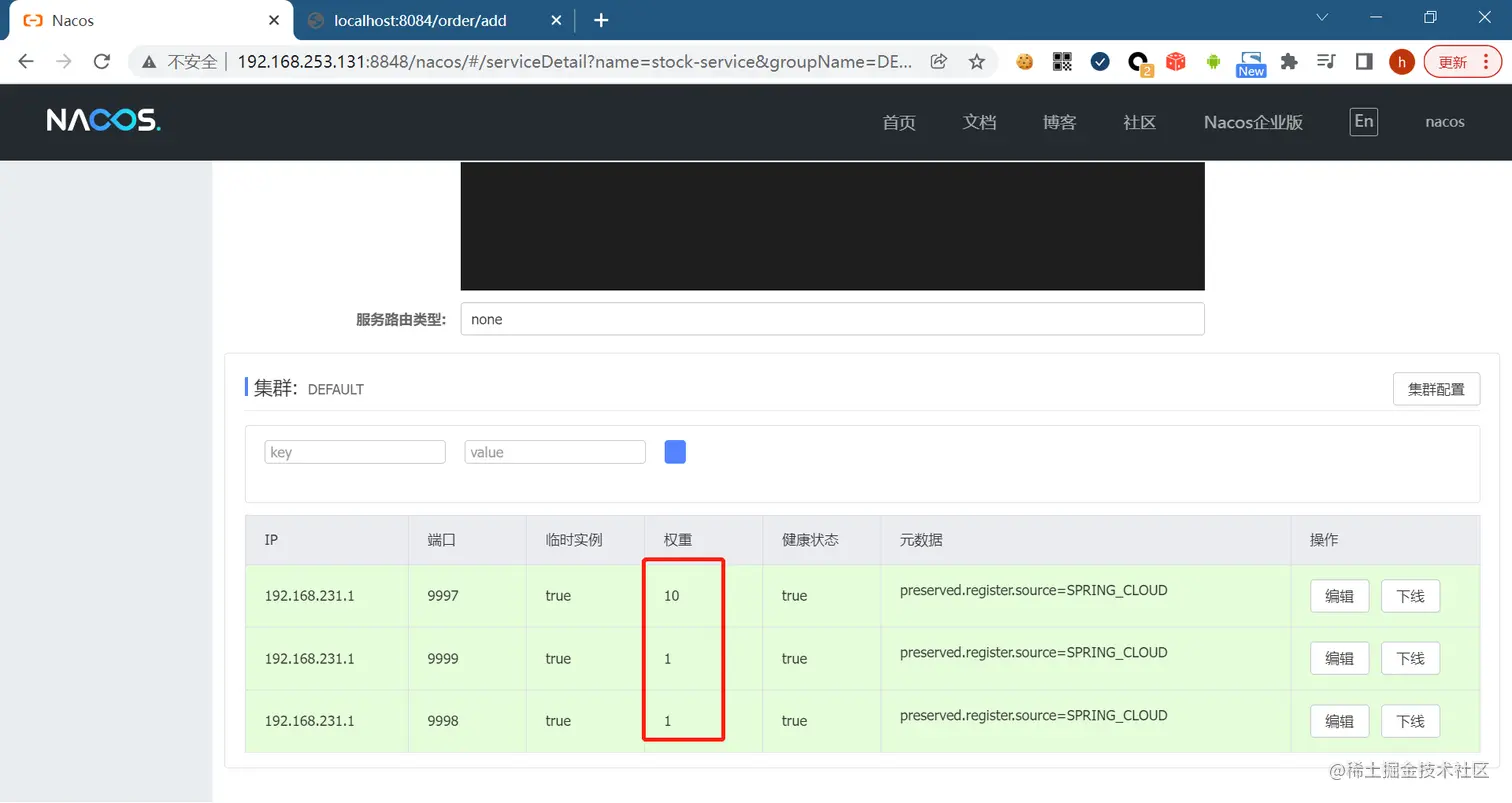
Task: Click the 更新 browser update button
Action: pos(1462,62)
